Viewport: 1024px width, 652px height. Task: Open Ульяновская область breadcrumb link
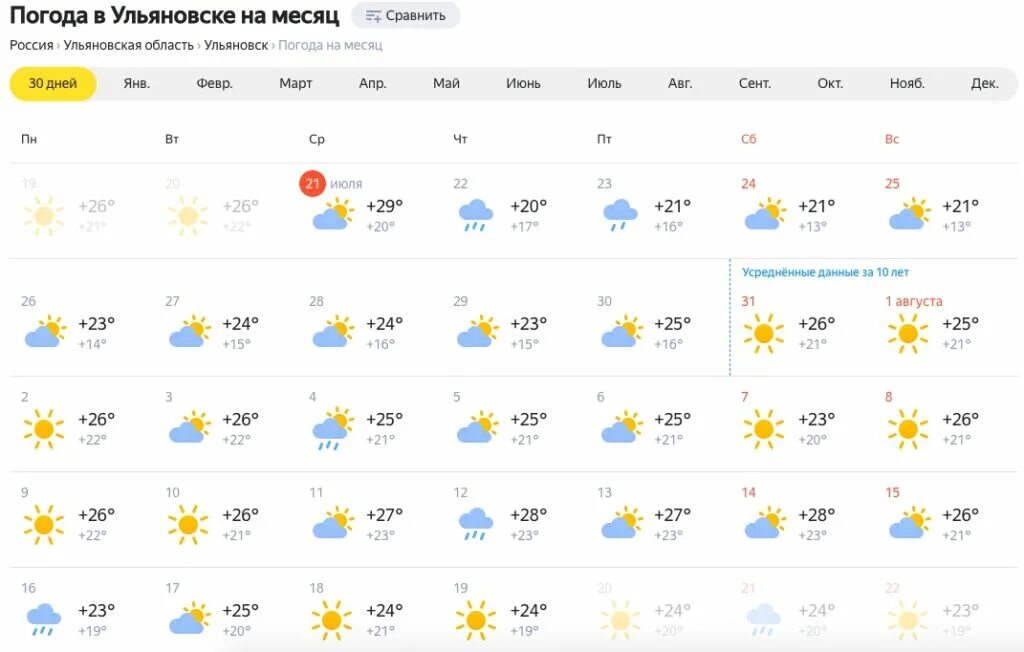(129, 46)
